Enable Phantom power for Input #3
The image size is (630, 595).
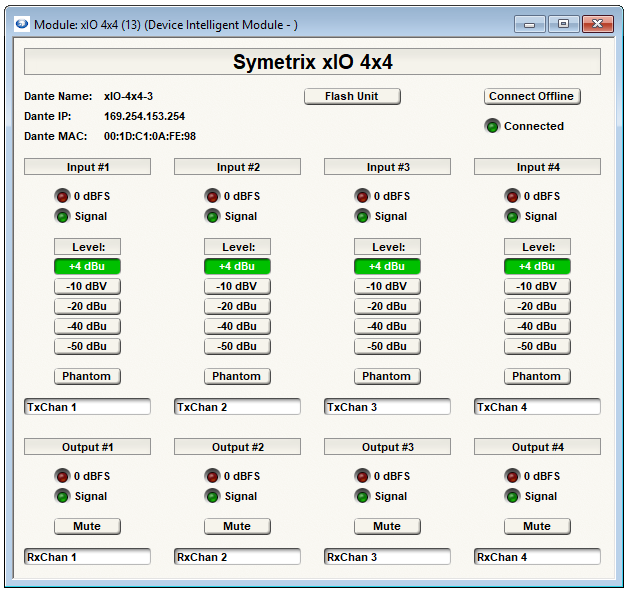pos(387,376)
